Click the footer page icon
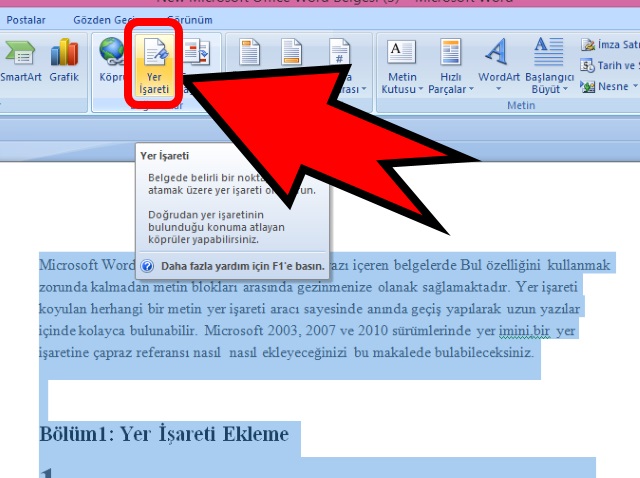The width and height of the screenshot is (640, 478). (x=291, y=52)
